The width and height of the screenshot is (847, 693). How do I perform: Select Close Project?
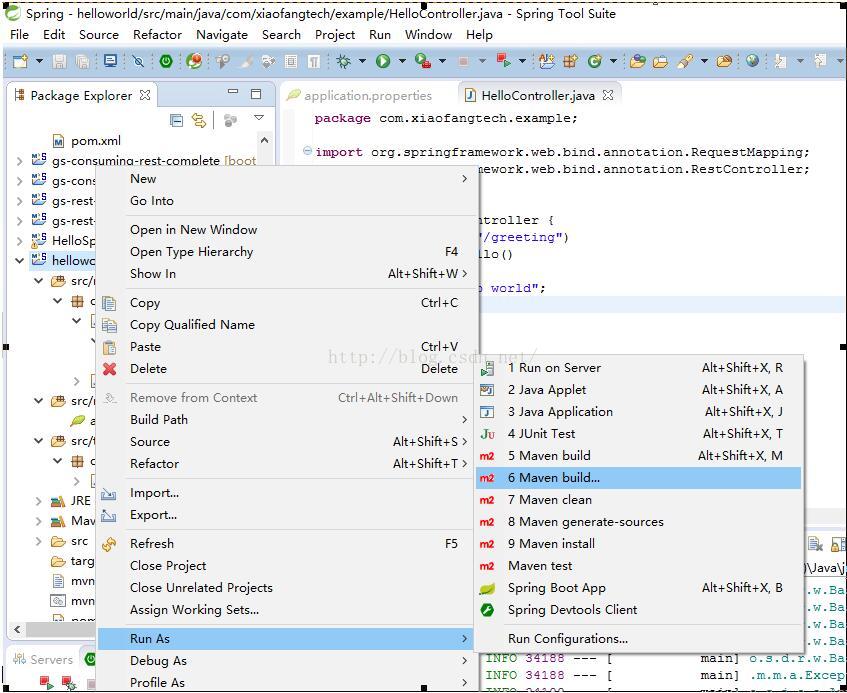tap(286, 566)
